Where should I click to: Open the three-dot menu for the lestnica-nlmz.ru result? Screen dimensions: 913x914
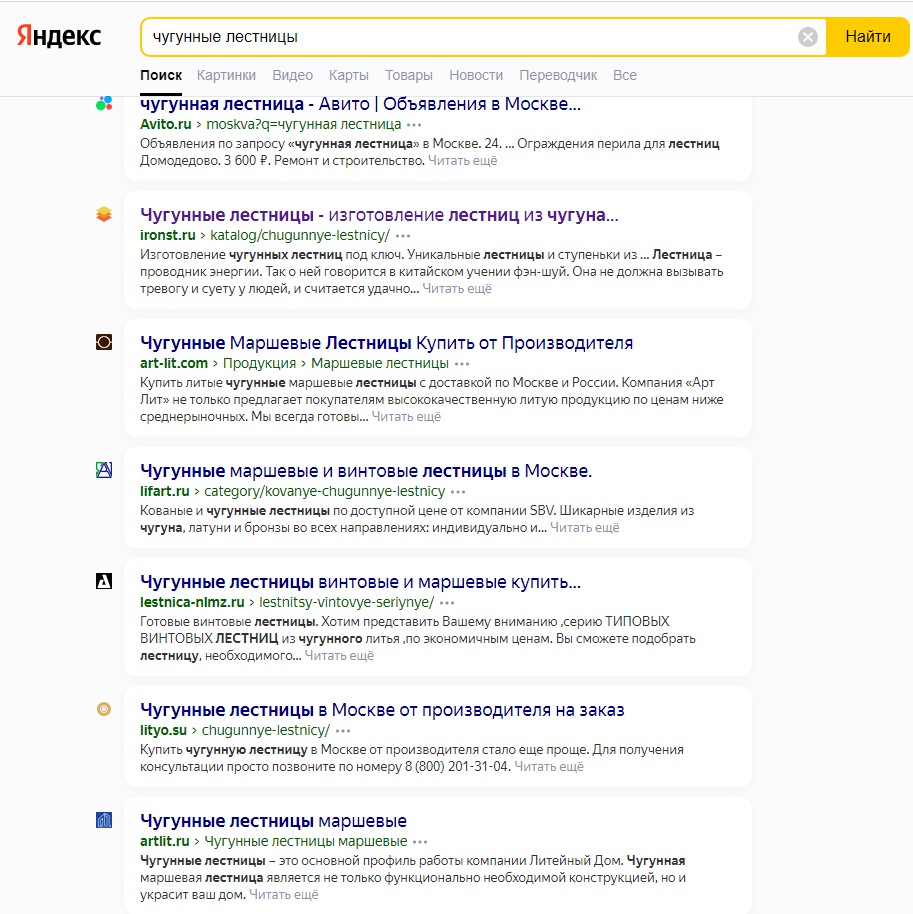[x=447, y=603]
